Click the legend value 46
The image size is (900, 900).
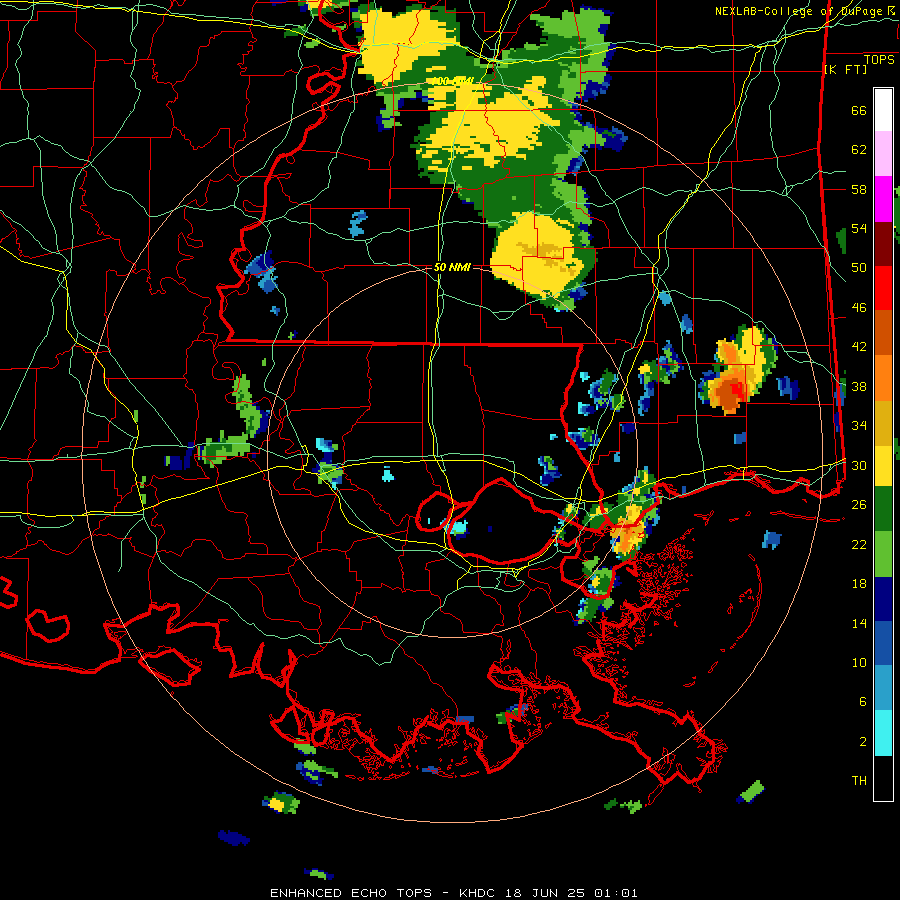click(x=859, y=308)
